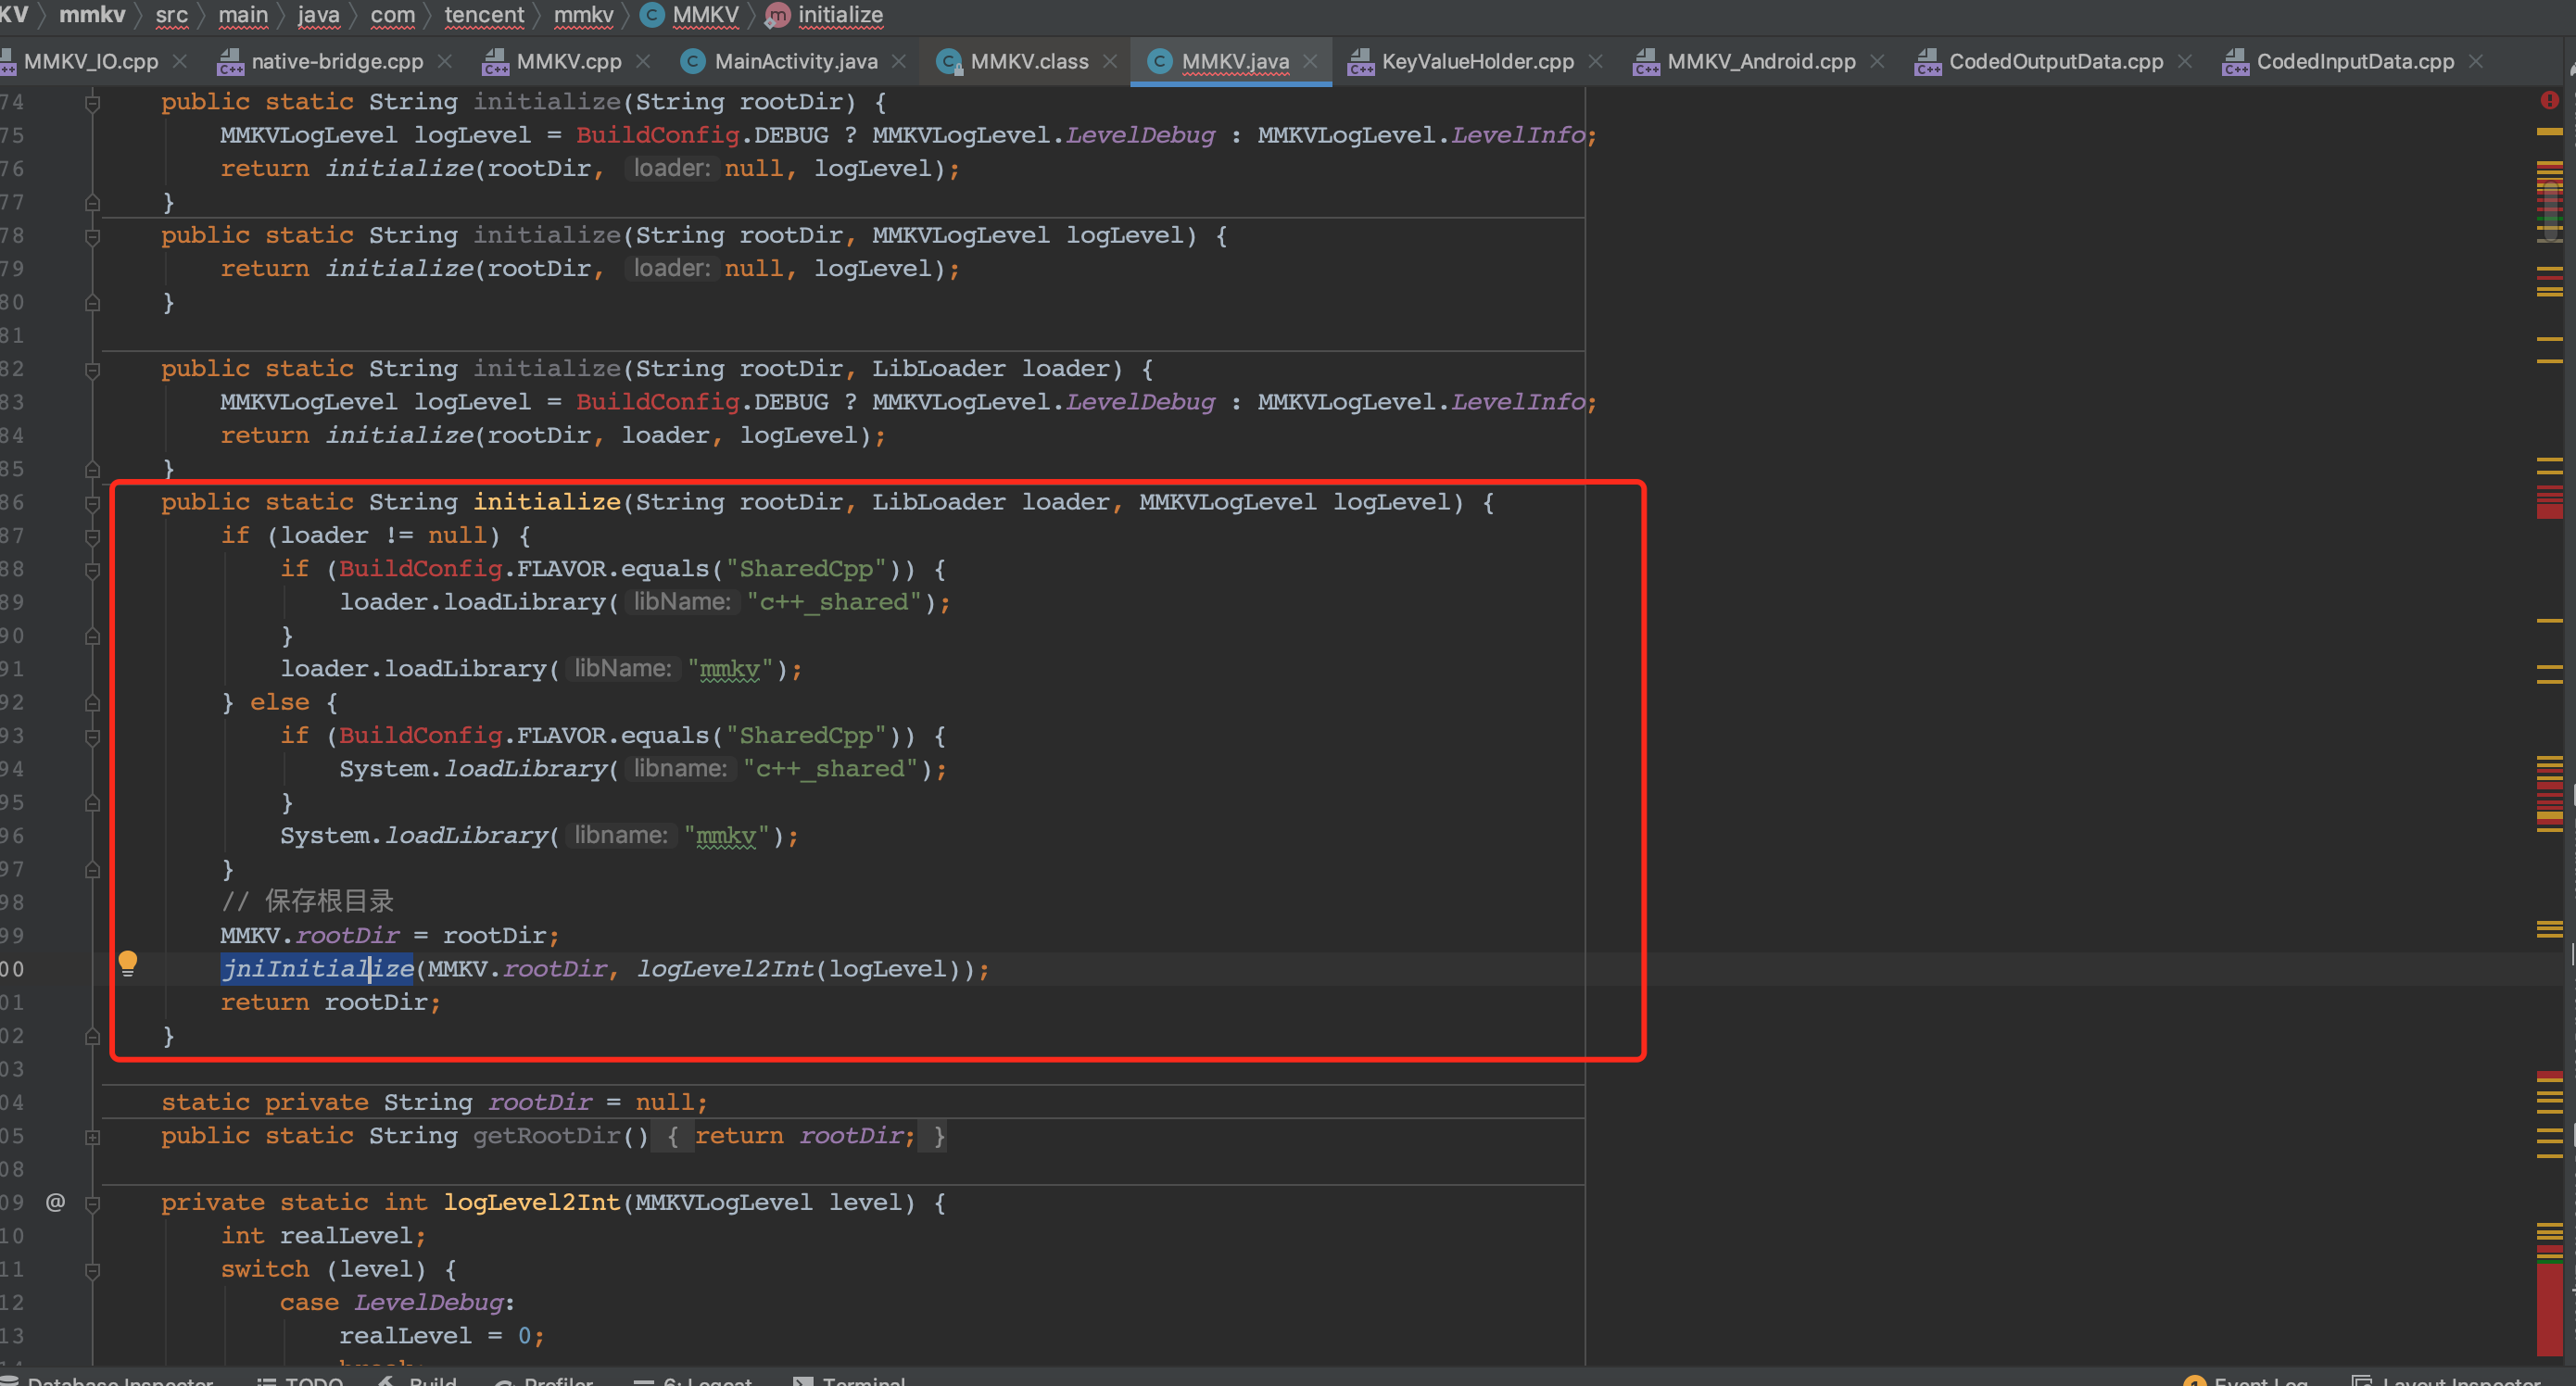Image resolution: width=2576 pixels, height=1386 pixels.
Task: Click the yellow light bulb intention icon
Action: coord(128,963)
